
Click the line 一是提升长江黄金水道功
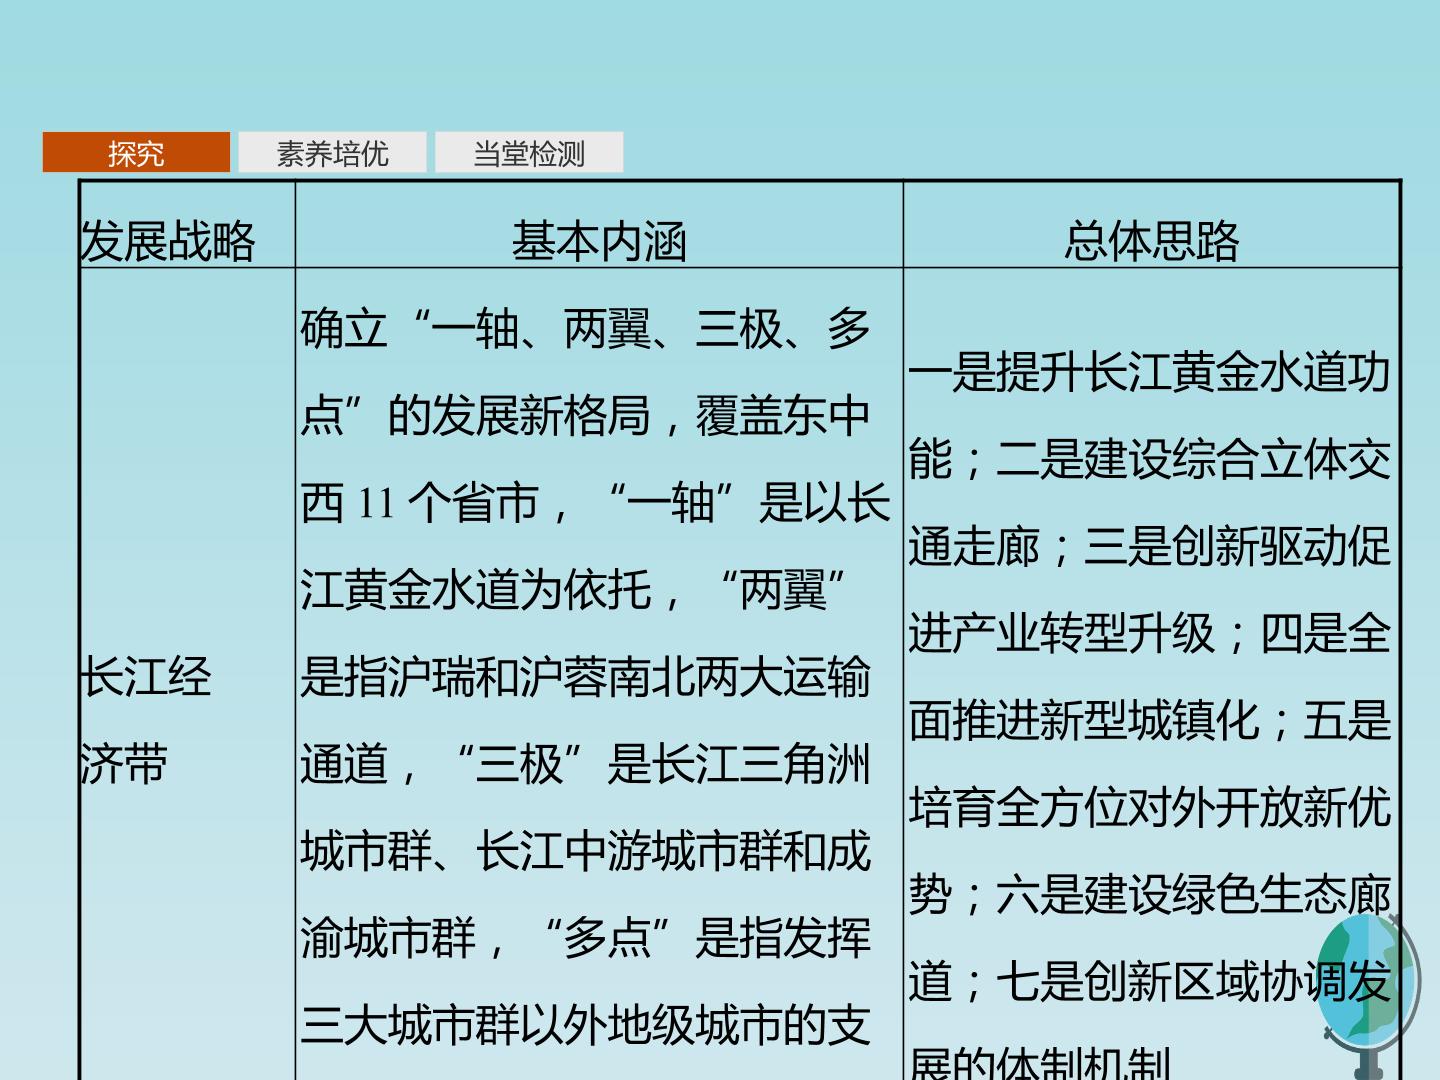tap(1149, 372)
